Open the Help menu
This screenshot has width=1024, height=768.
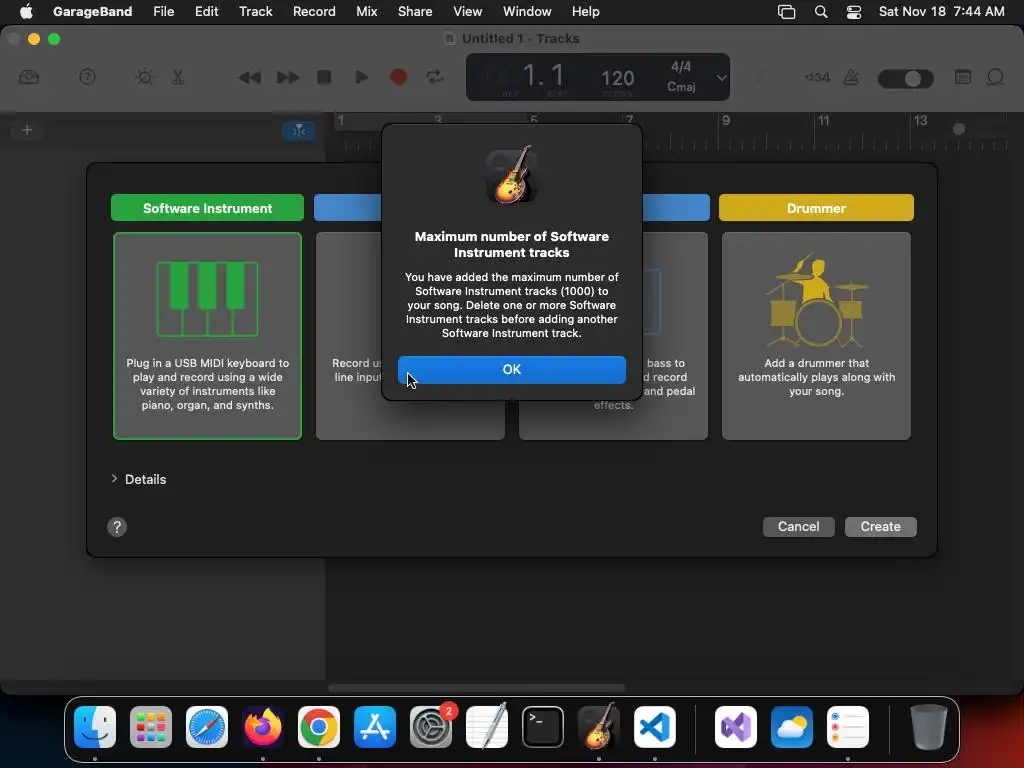585,11
